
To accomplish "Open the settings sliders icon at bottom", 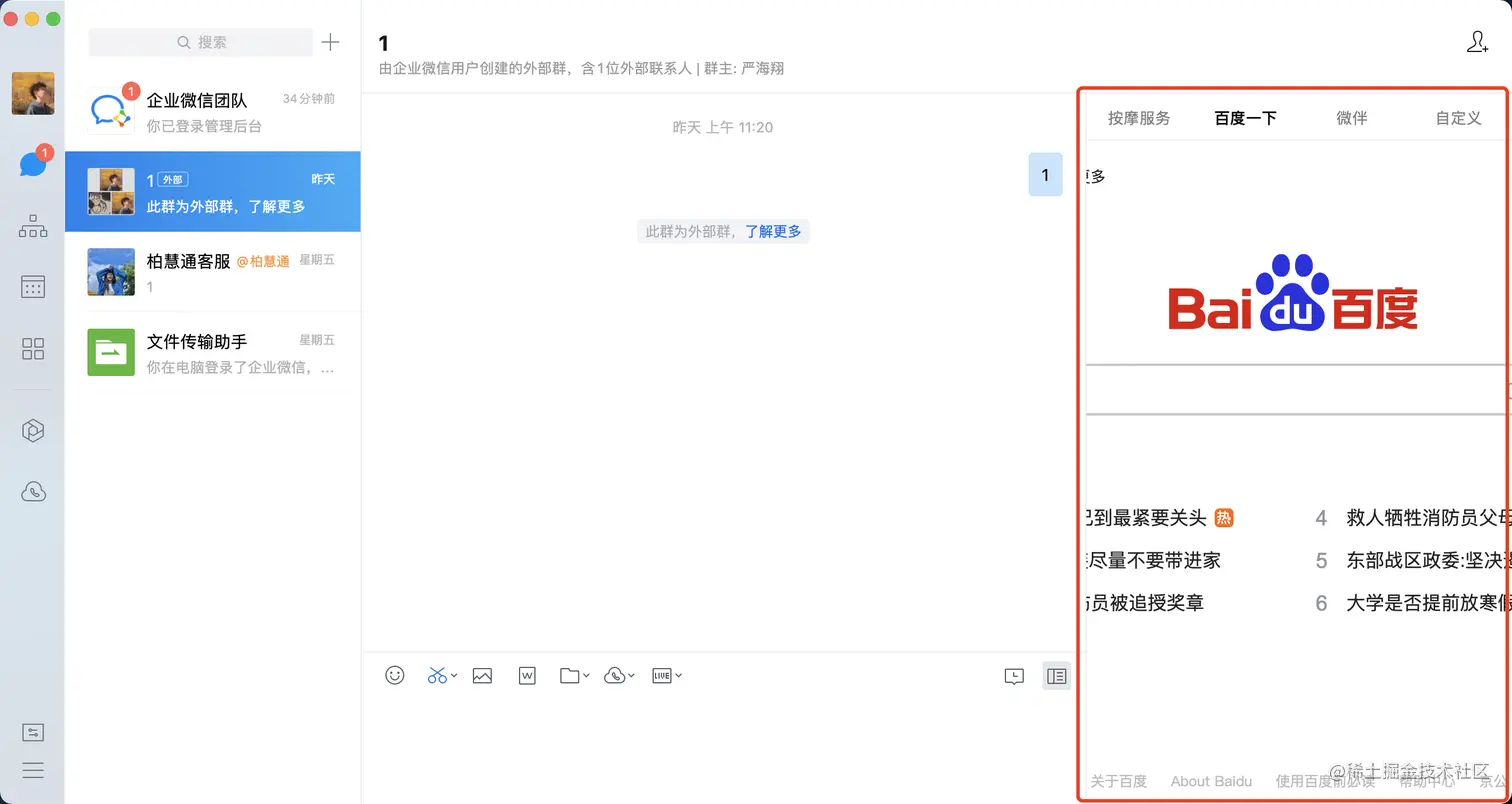I will tap(33, 733).
